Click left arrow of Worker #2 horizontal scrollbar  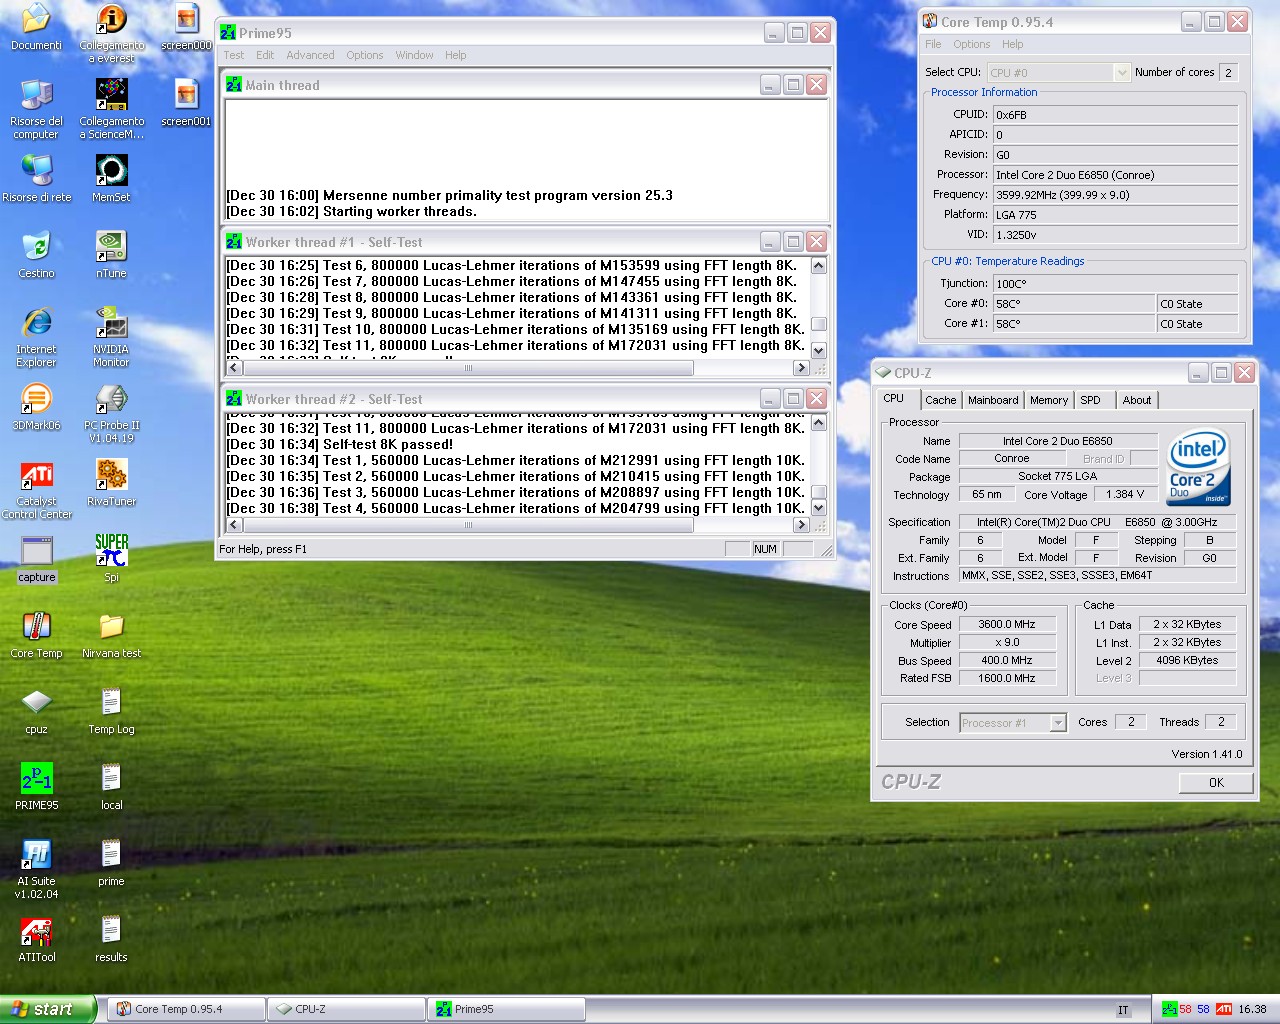tap(234, 525)
